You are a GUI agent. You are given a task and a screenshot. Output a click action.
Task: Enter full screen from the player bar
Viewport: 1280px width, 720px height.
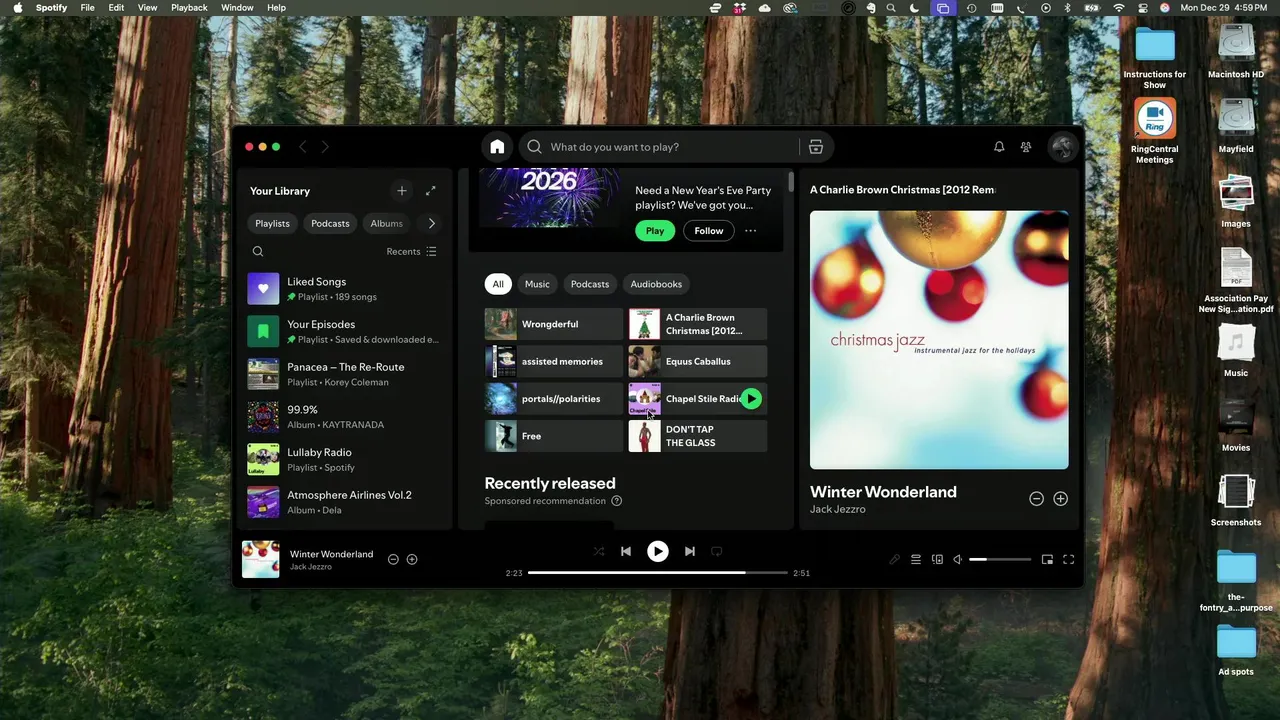pos(1068,560)
